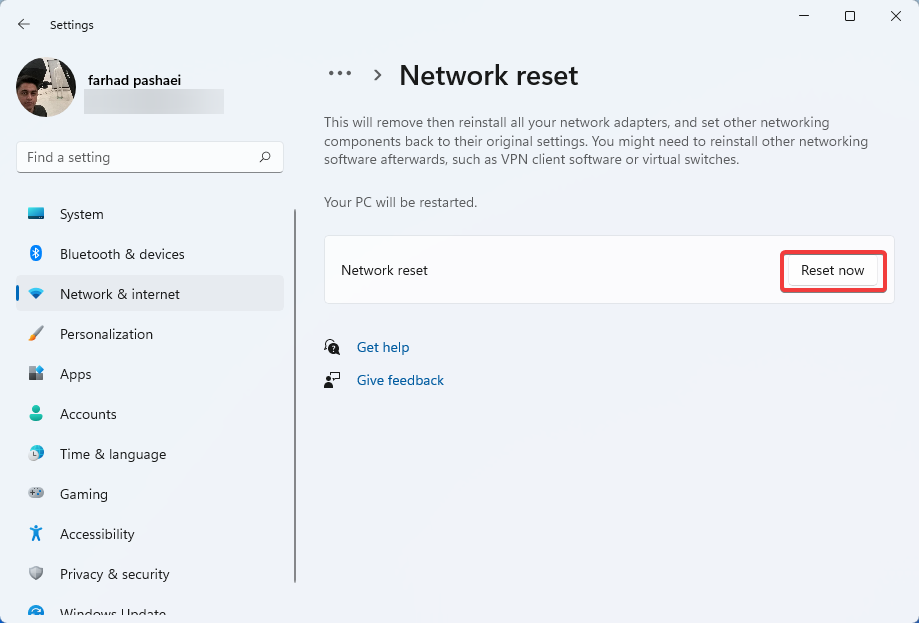Click the Gaming controller icon
Viewport: 919px width, 623px height.
(x=36, y=494)
